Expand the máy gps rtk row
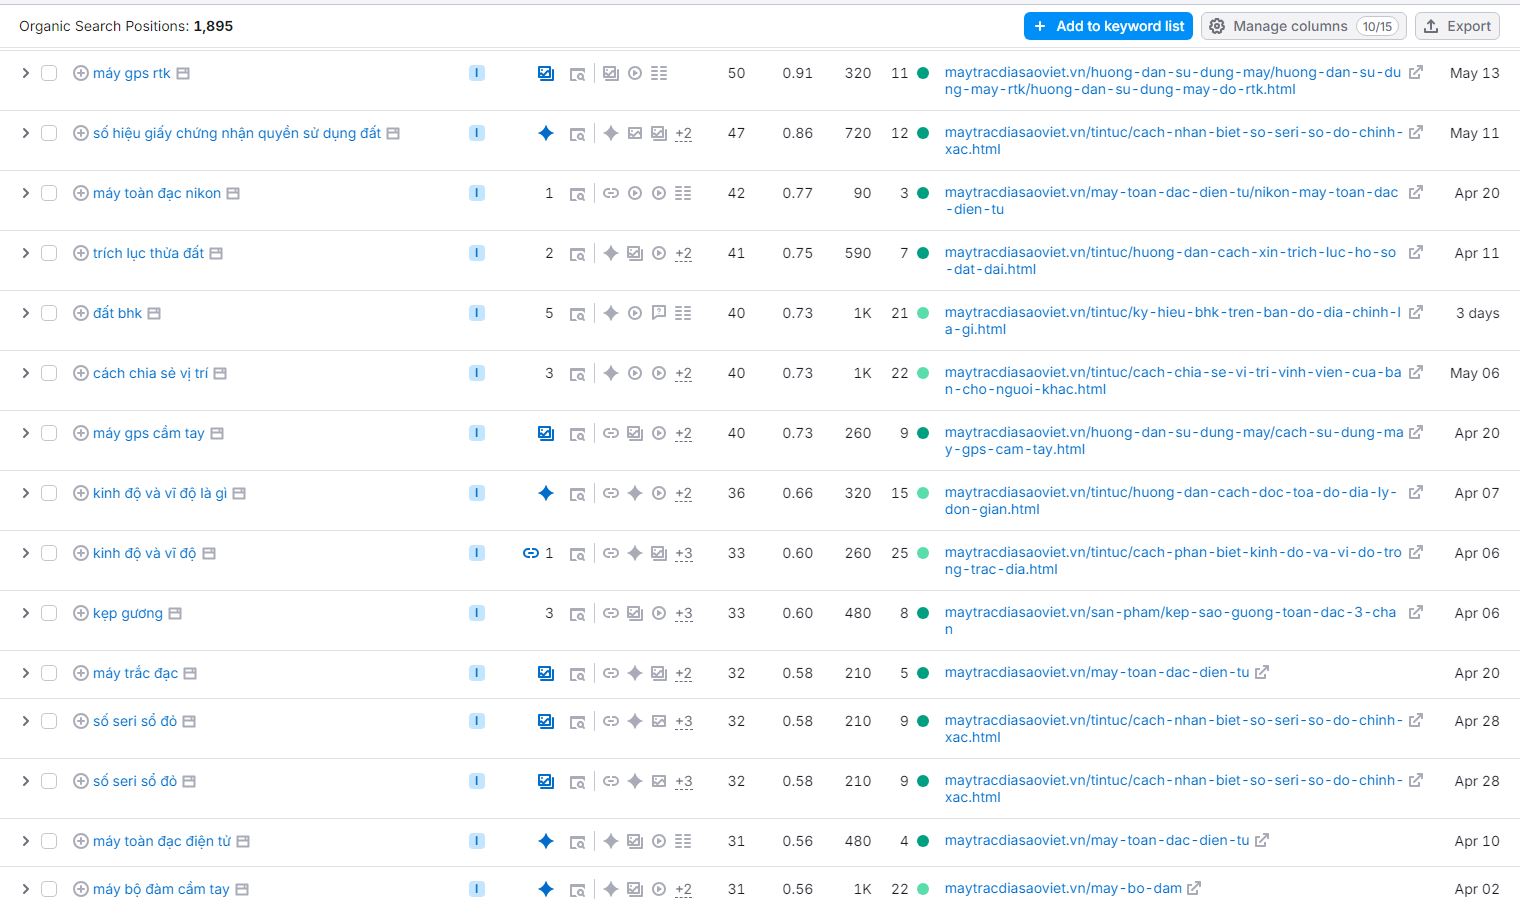This screenshot has height=914, width=1520. 25,73
